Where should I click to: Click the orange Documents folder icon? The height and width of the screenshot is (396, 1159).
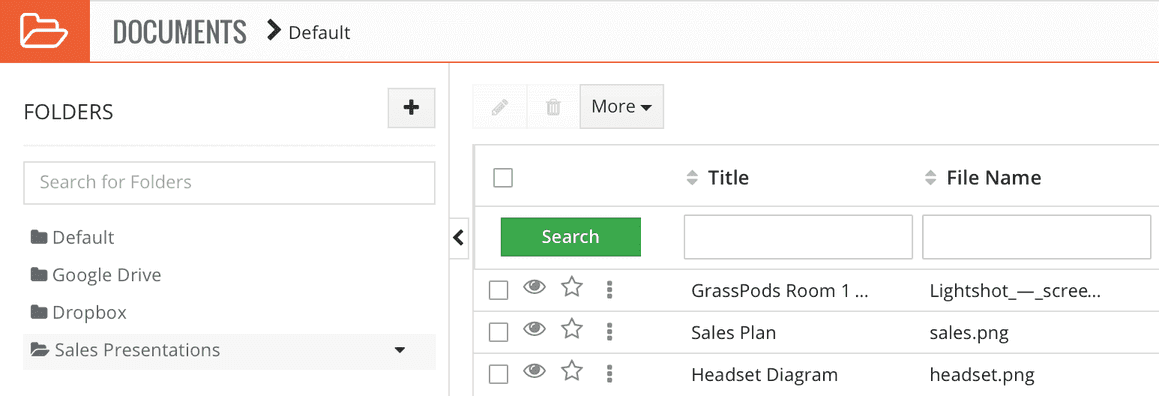44,31
